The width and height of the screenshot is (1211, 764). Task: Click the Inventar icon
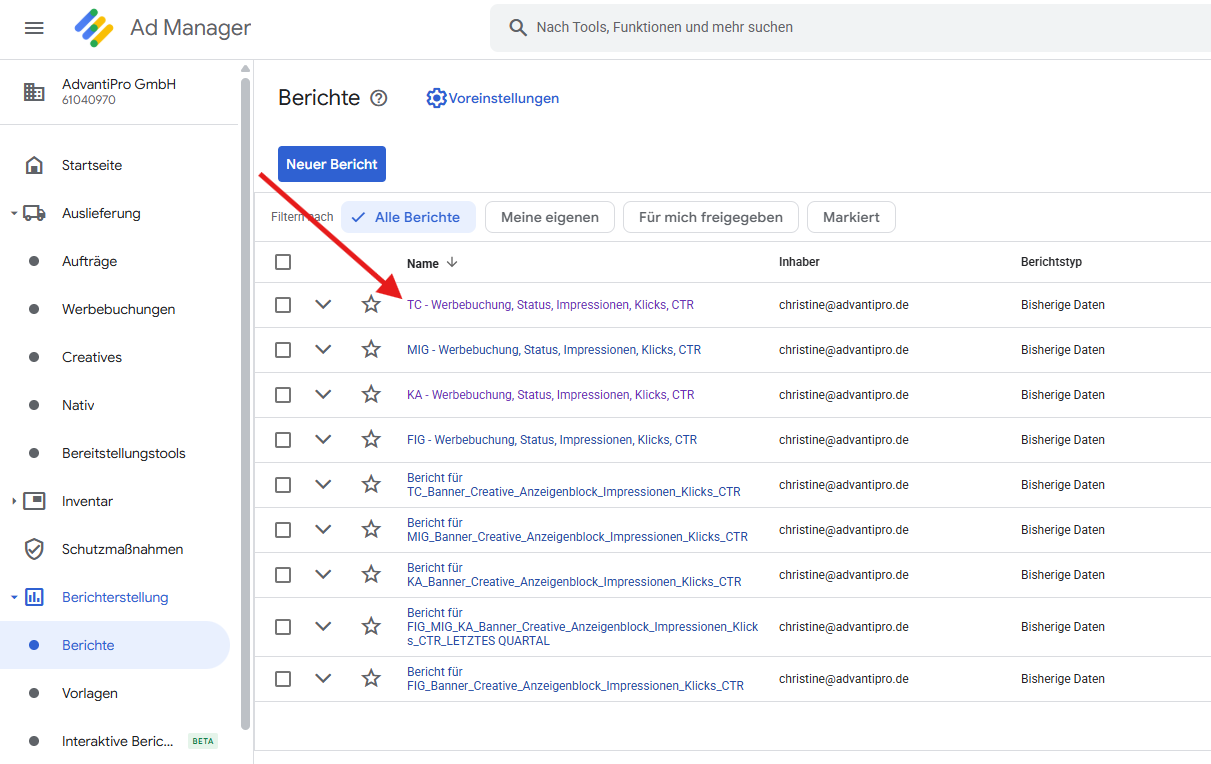(34, 501)
